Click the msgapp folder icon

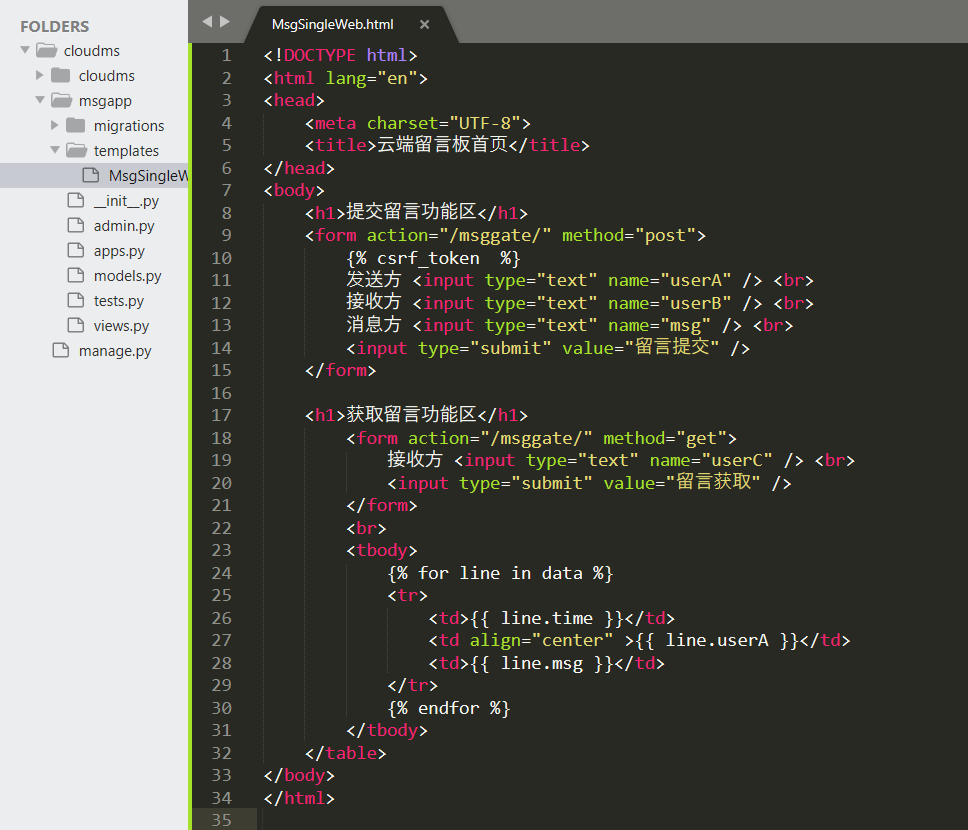click(61, 100)
